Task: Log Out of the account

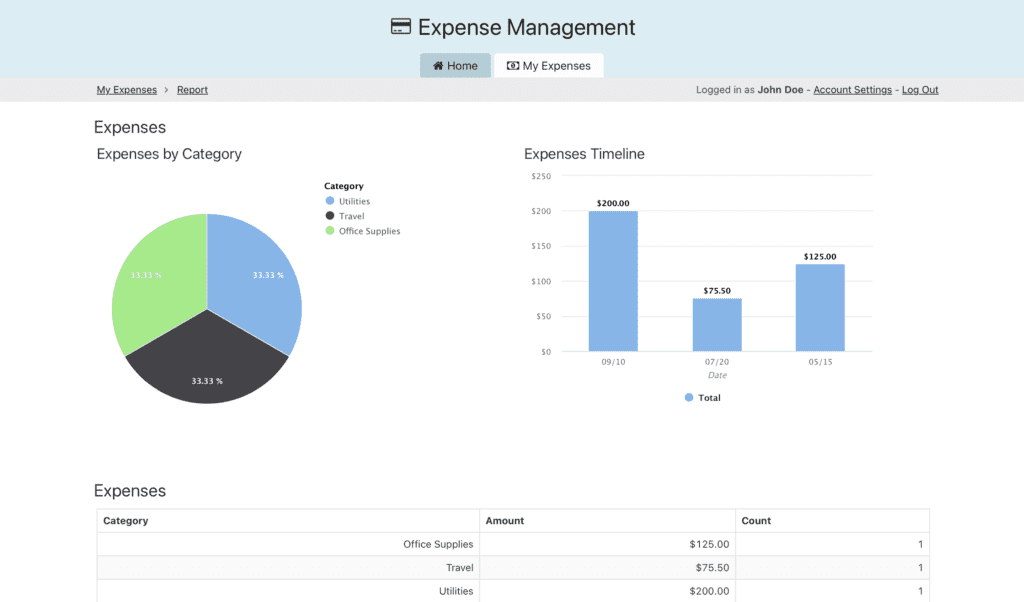Action: pos(920,90)
